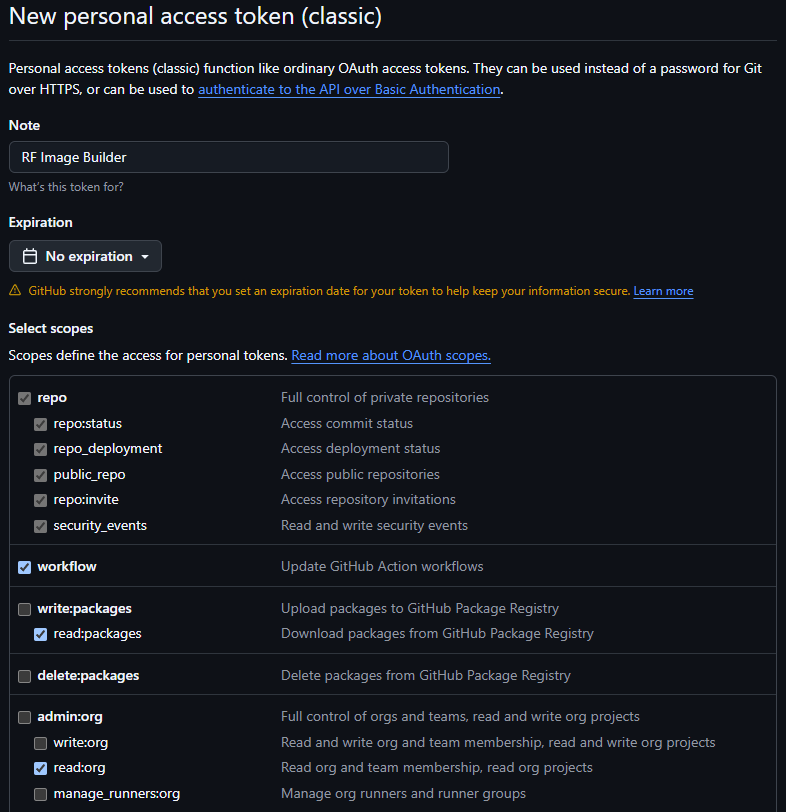Uncheck the read:packages scope
Image resolution: width=786 pixels, height=812 pixels.
[x=41, y=634]
